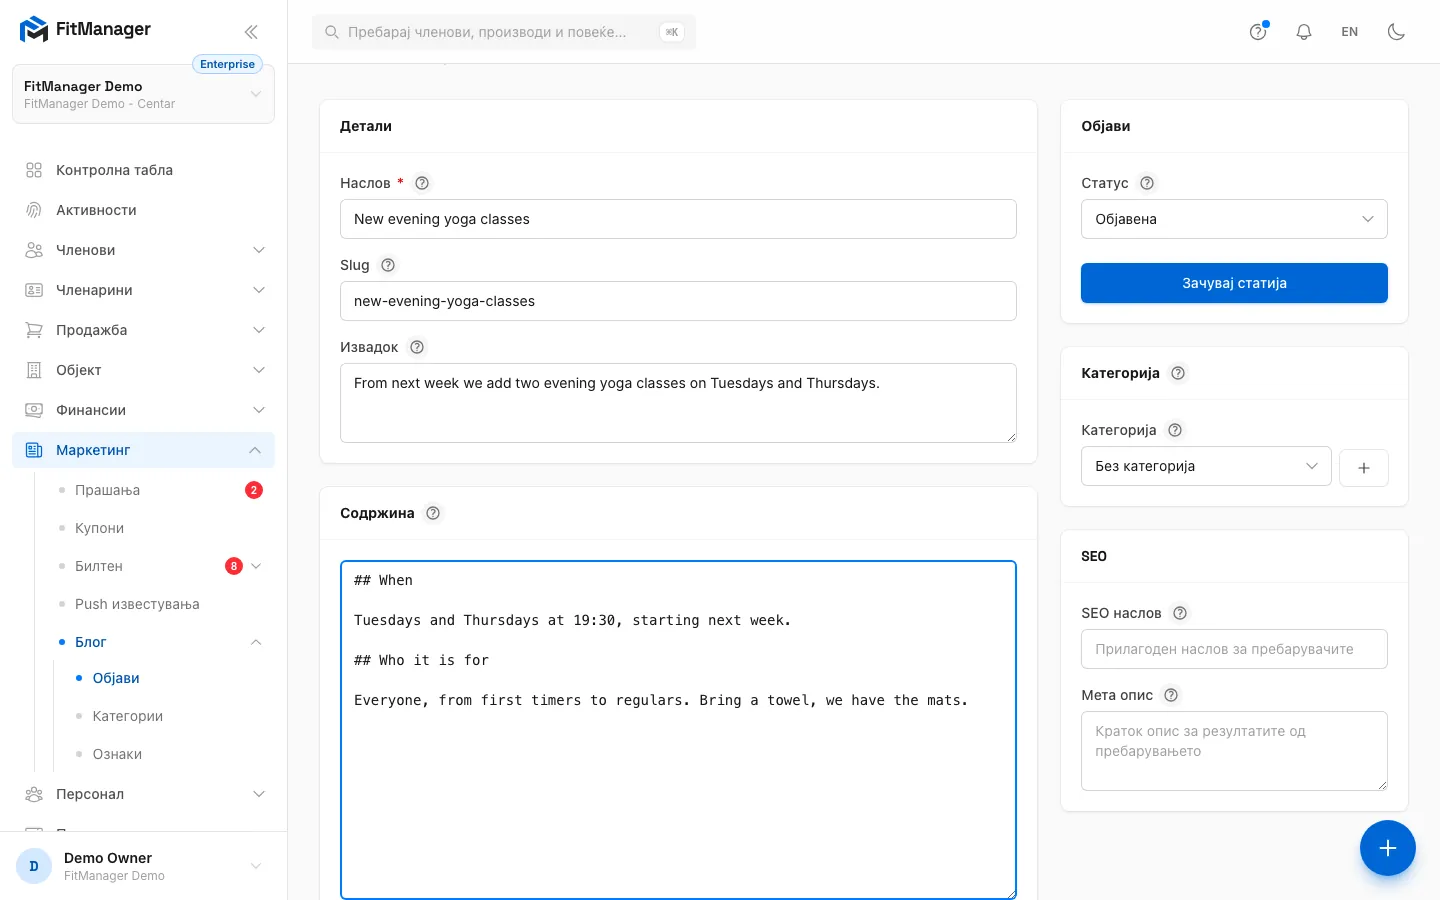The width and height of the screenshot is (1440, 900).
Task: Click the Зачувај статија button
Action: [x=1234, y=283]
